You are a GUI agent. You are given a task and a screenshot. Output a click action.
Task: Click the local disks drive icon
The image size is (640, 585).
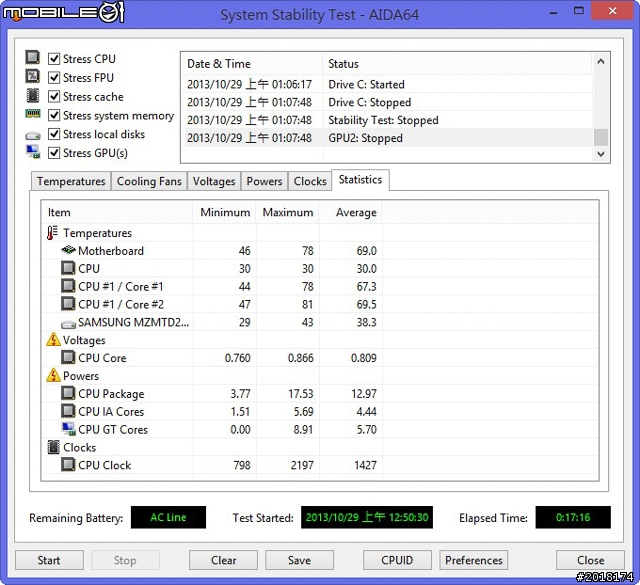tap(33, 136)
